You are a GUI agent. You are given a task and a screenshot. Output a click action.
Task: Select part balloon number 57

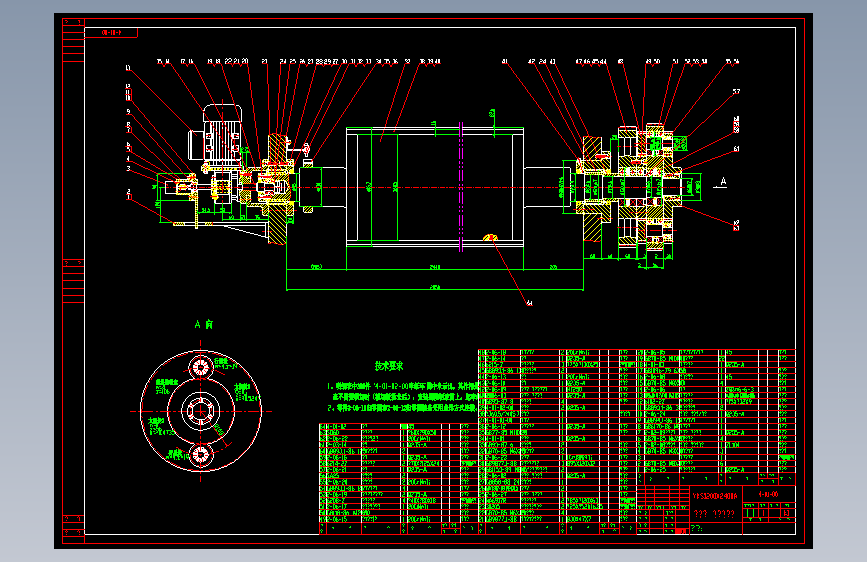(736, 91)
